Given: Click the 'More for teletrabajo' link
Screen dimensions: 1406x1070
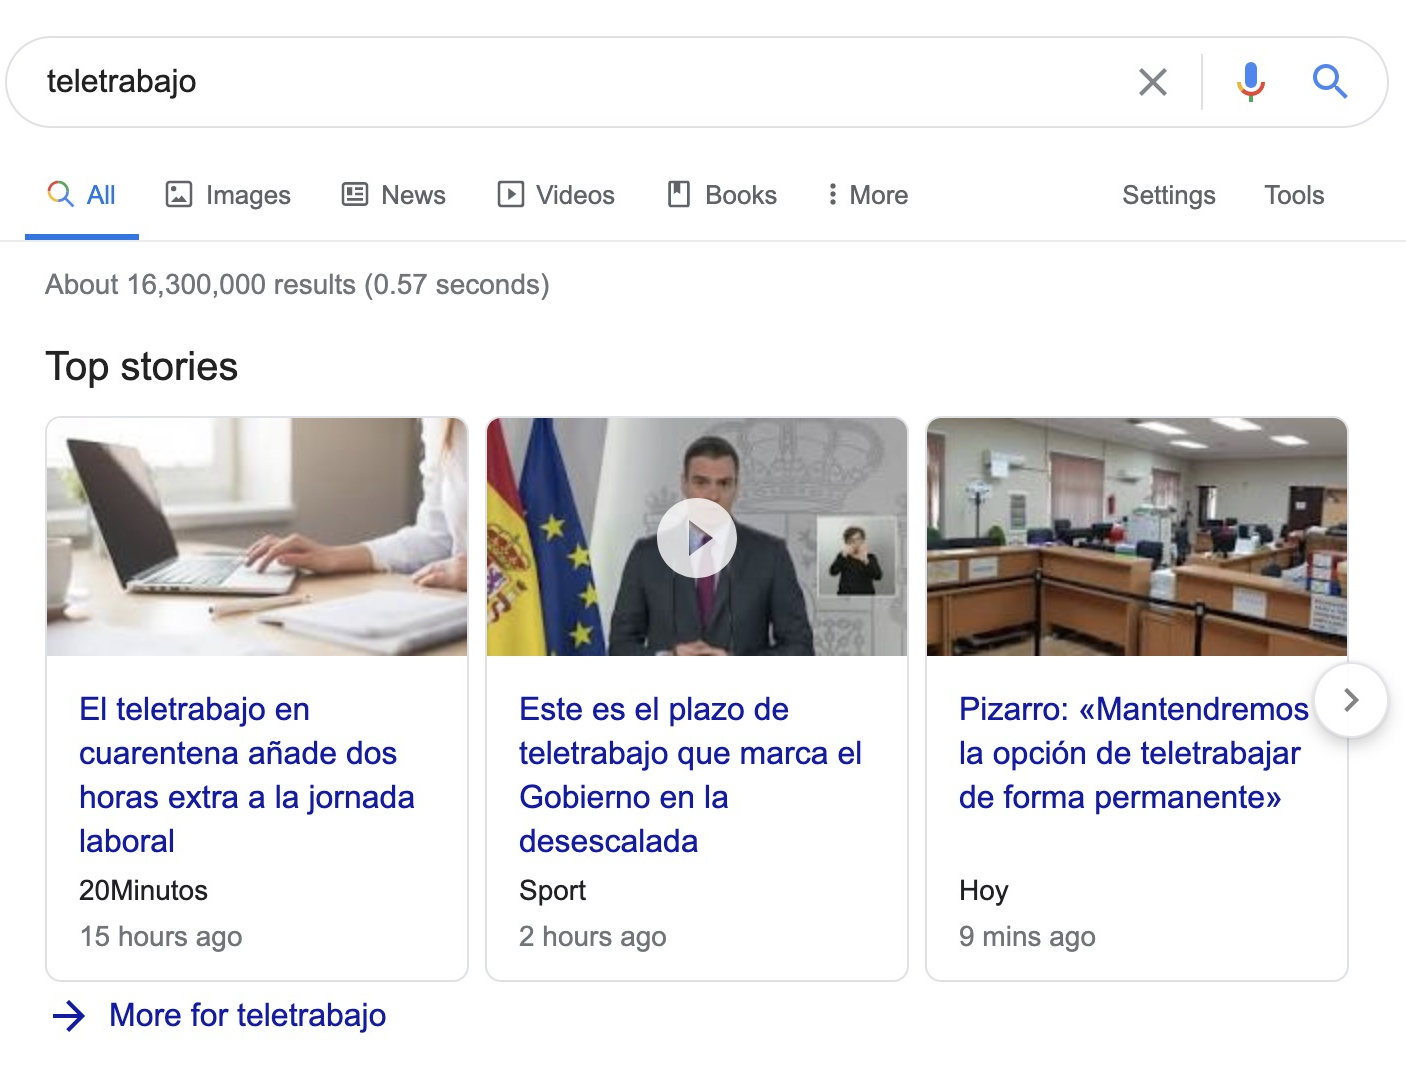Looking at the screenshot, I should click(247, 1015).
